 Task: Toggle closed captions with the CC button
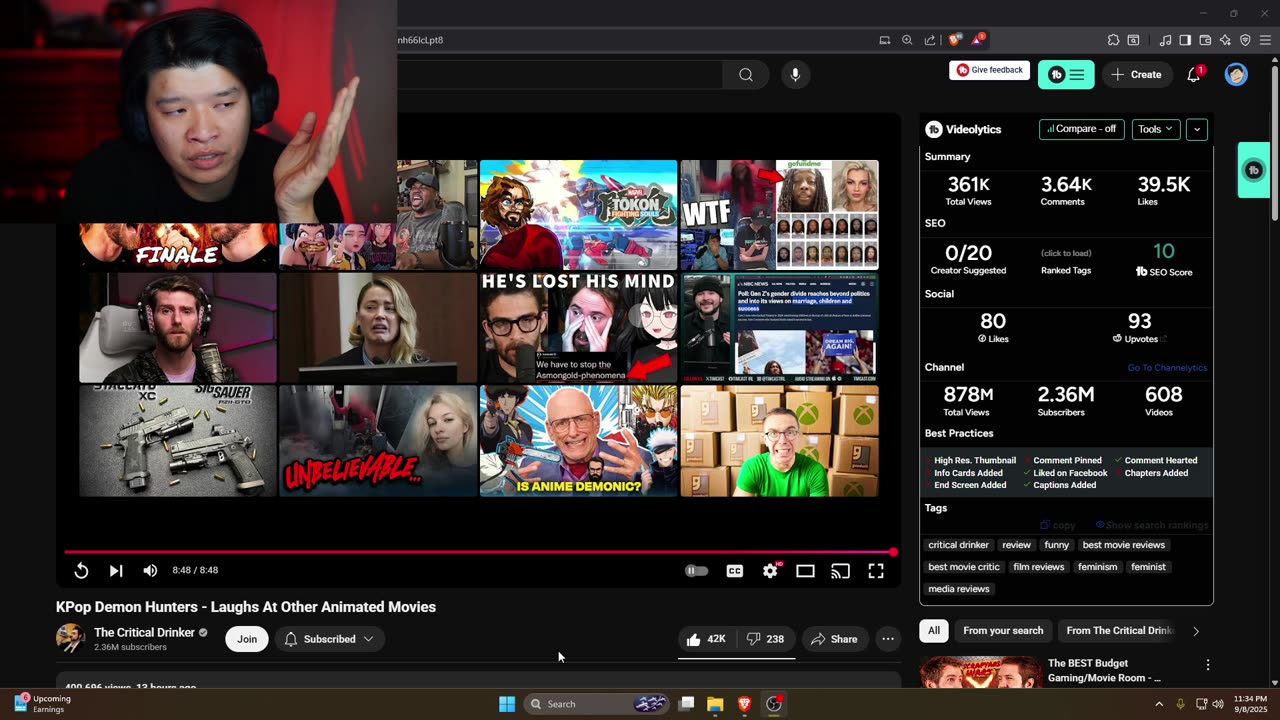tap(735, 570)
